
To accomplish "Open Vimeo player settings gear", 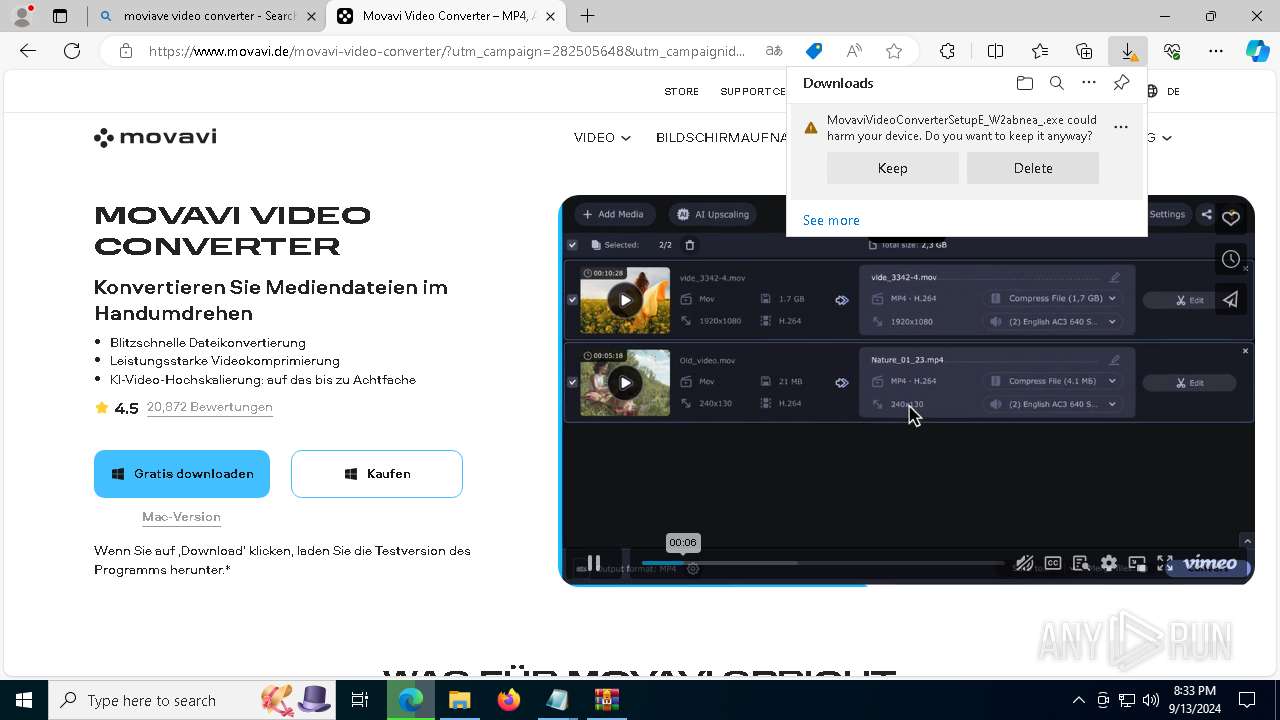I will tap(1109, 563).
